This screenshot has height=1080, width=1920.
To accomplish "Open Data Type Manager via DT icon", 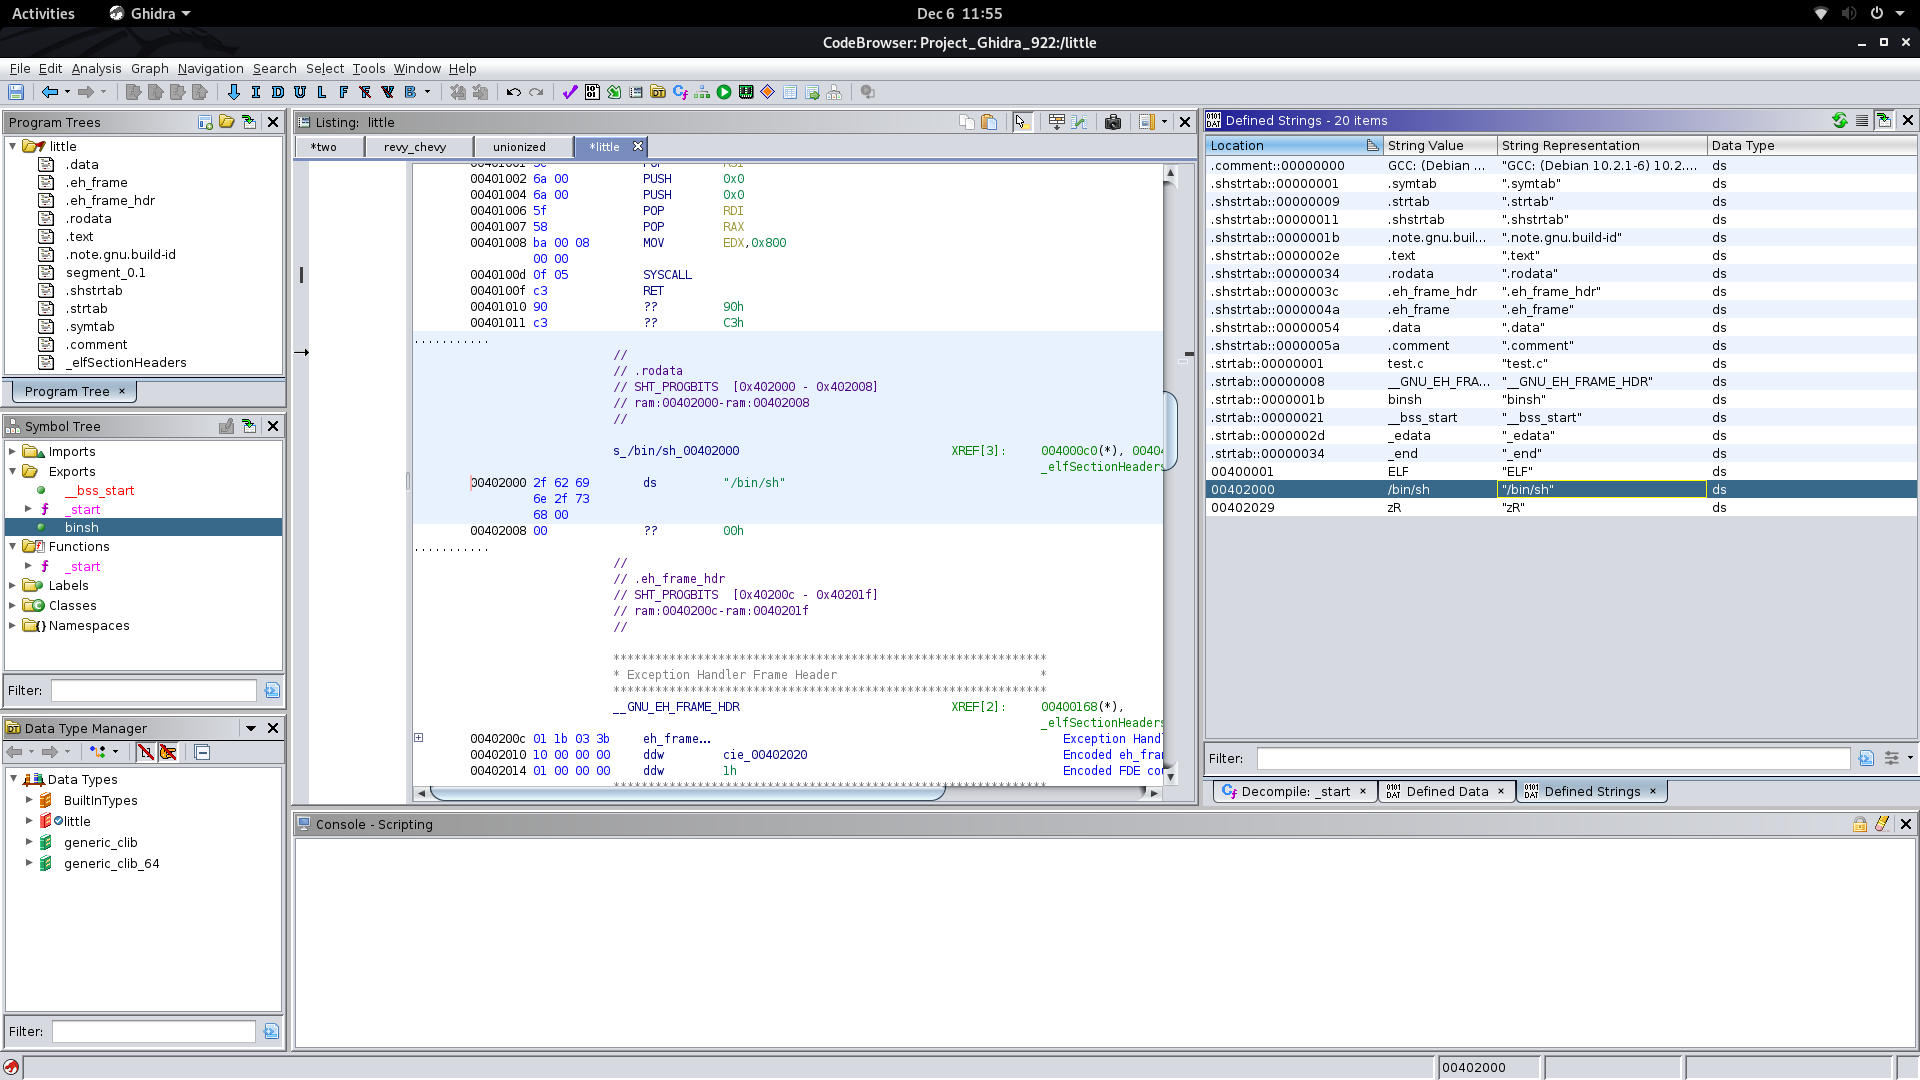I will [x=658, y=92].
